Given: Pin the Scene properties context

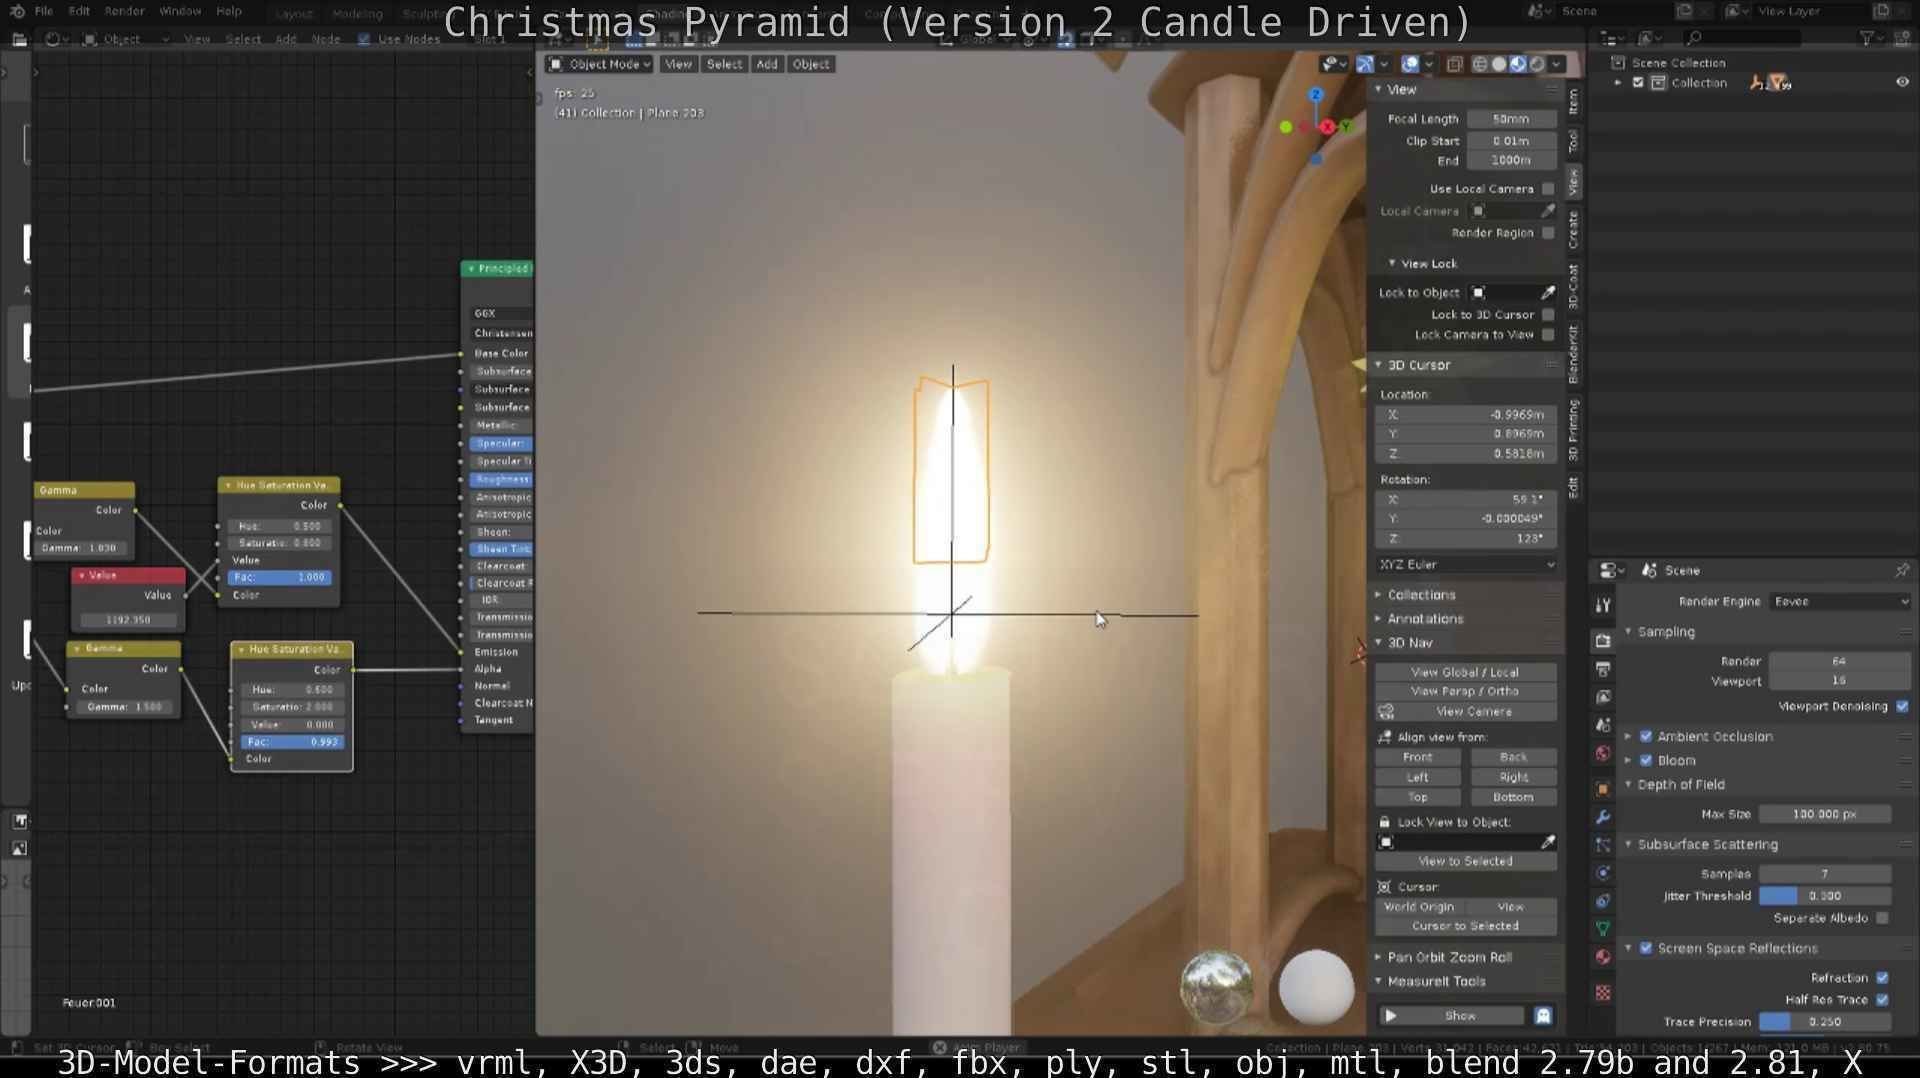Looking at the screenshot, I should (1901, 570).
